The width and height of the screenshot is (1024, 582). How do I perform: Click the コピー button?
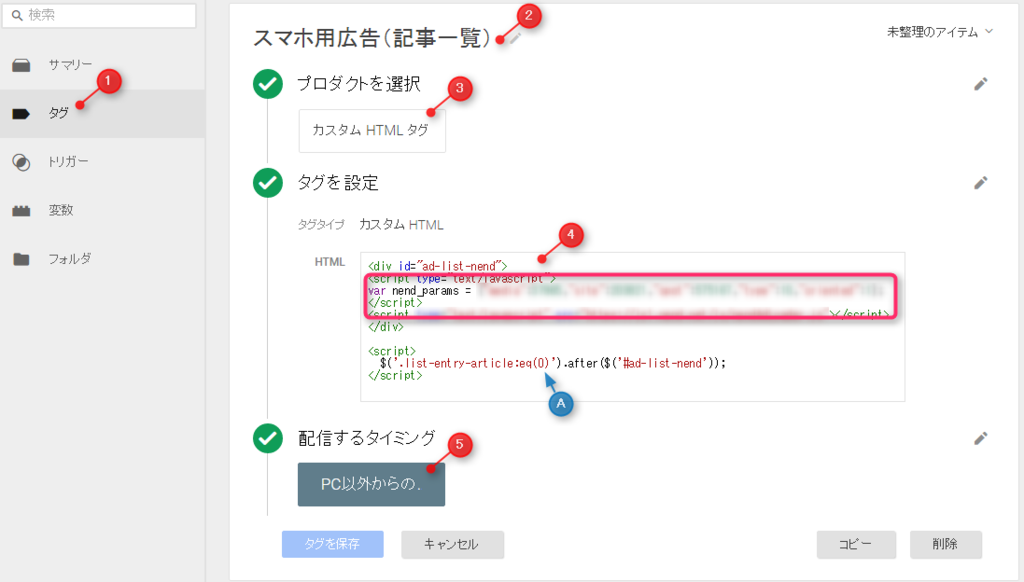(856, 544)
